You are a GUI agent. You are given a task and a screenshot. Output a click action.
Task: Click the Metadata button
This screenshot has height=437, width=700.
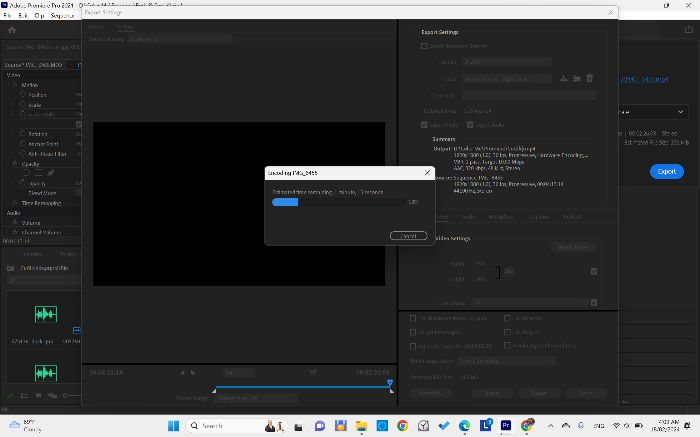coord(429,393)
